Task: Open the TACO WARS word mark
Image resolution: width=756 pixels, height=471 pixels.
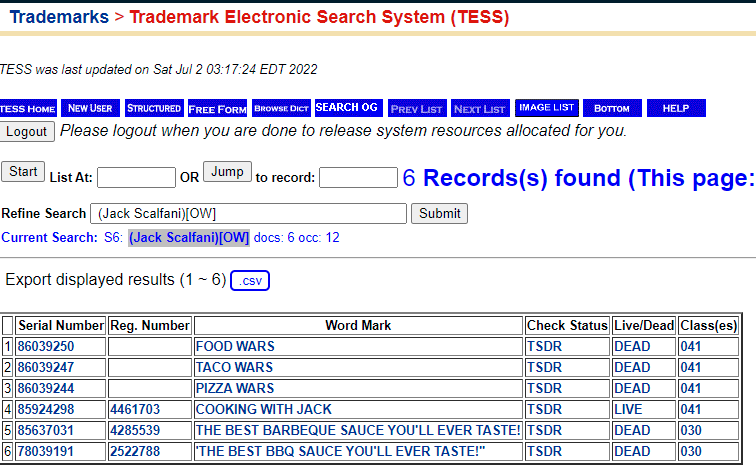Action: [234, 367]
